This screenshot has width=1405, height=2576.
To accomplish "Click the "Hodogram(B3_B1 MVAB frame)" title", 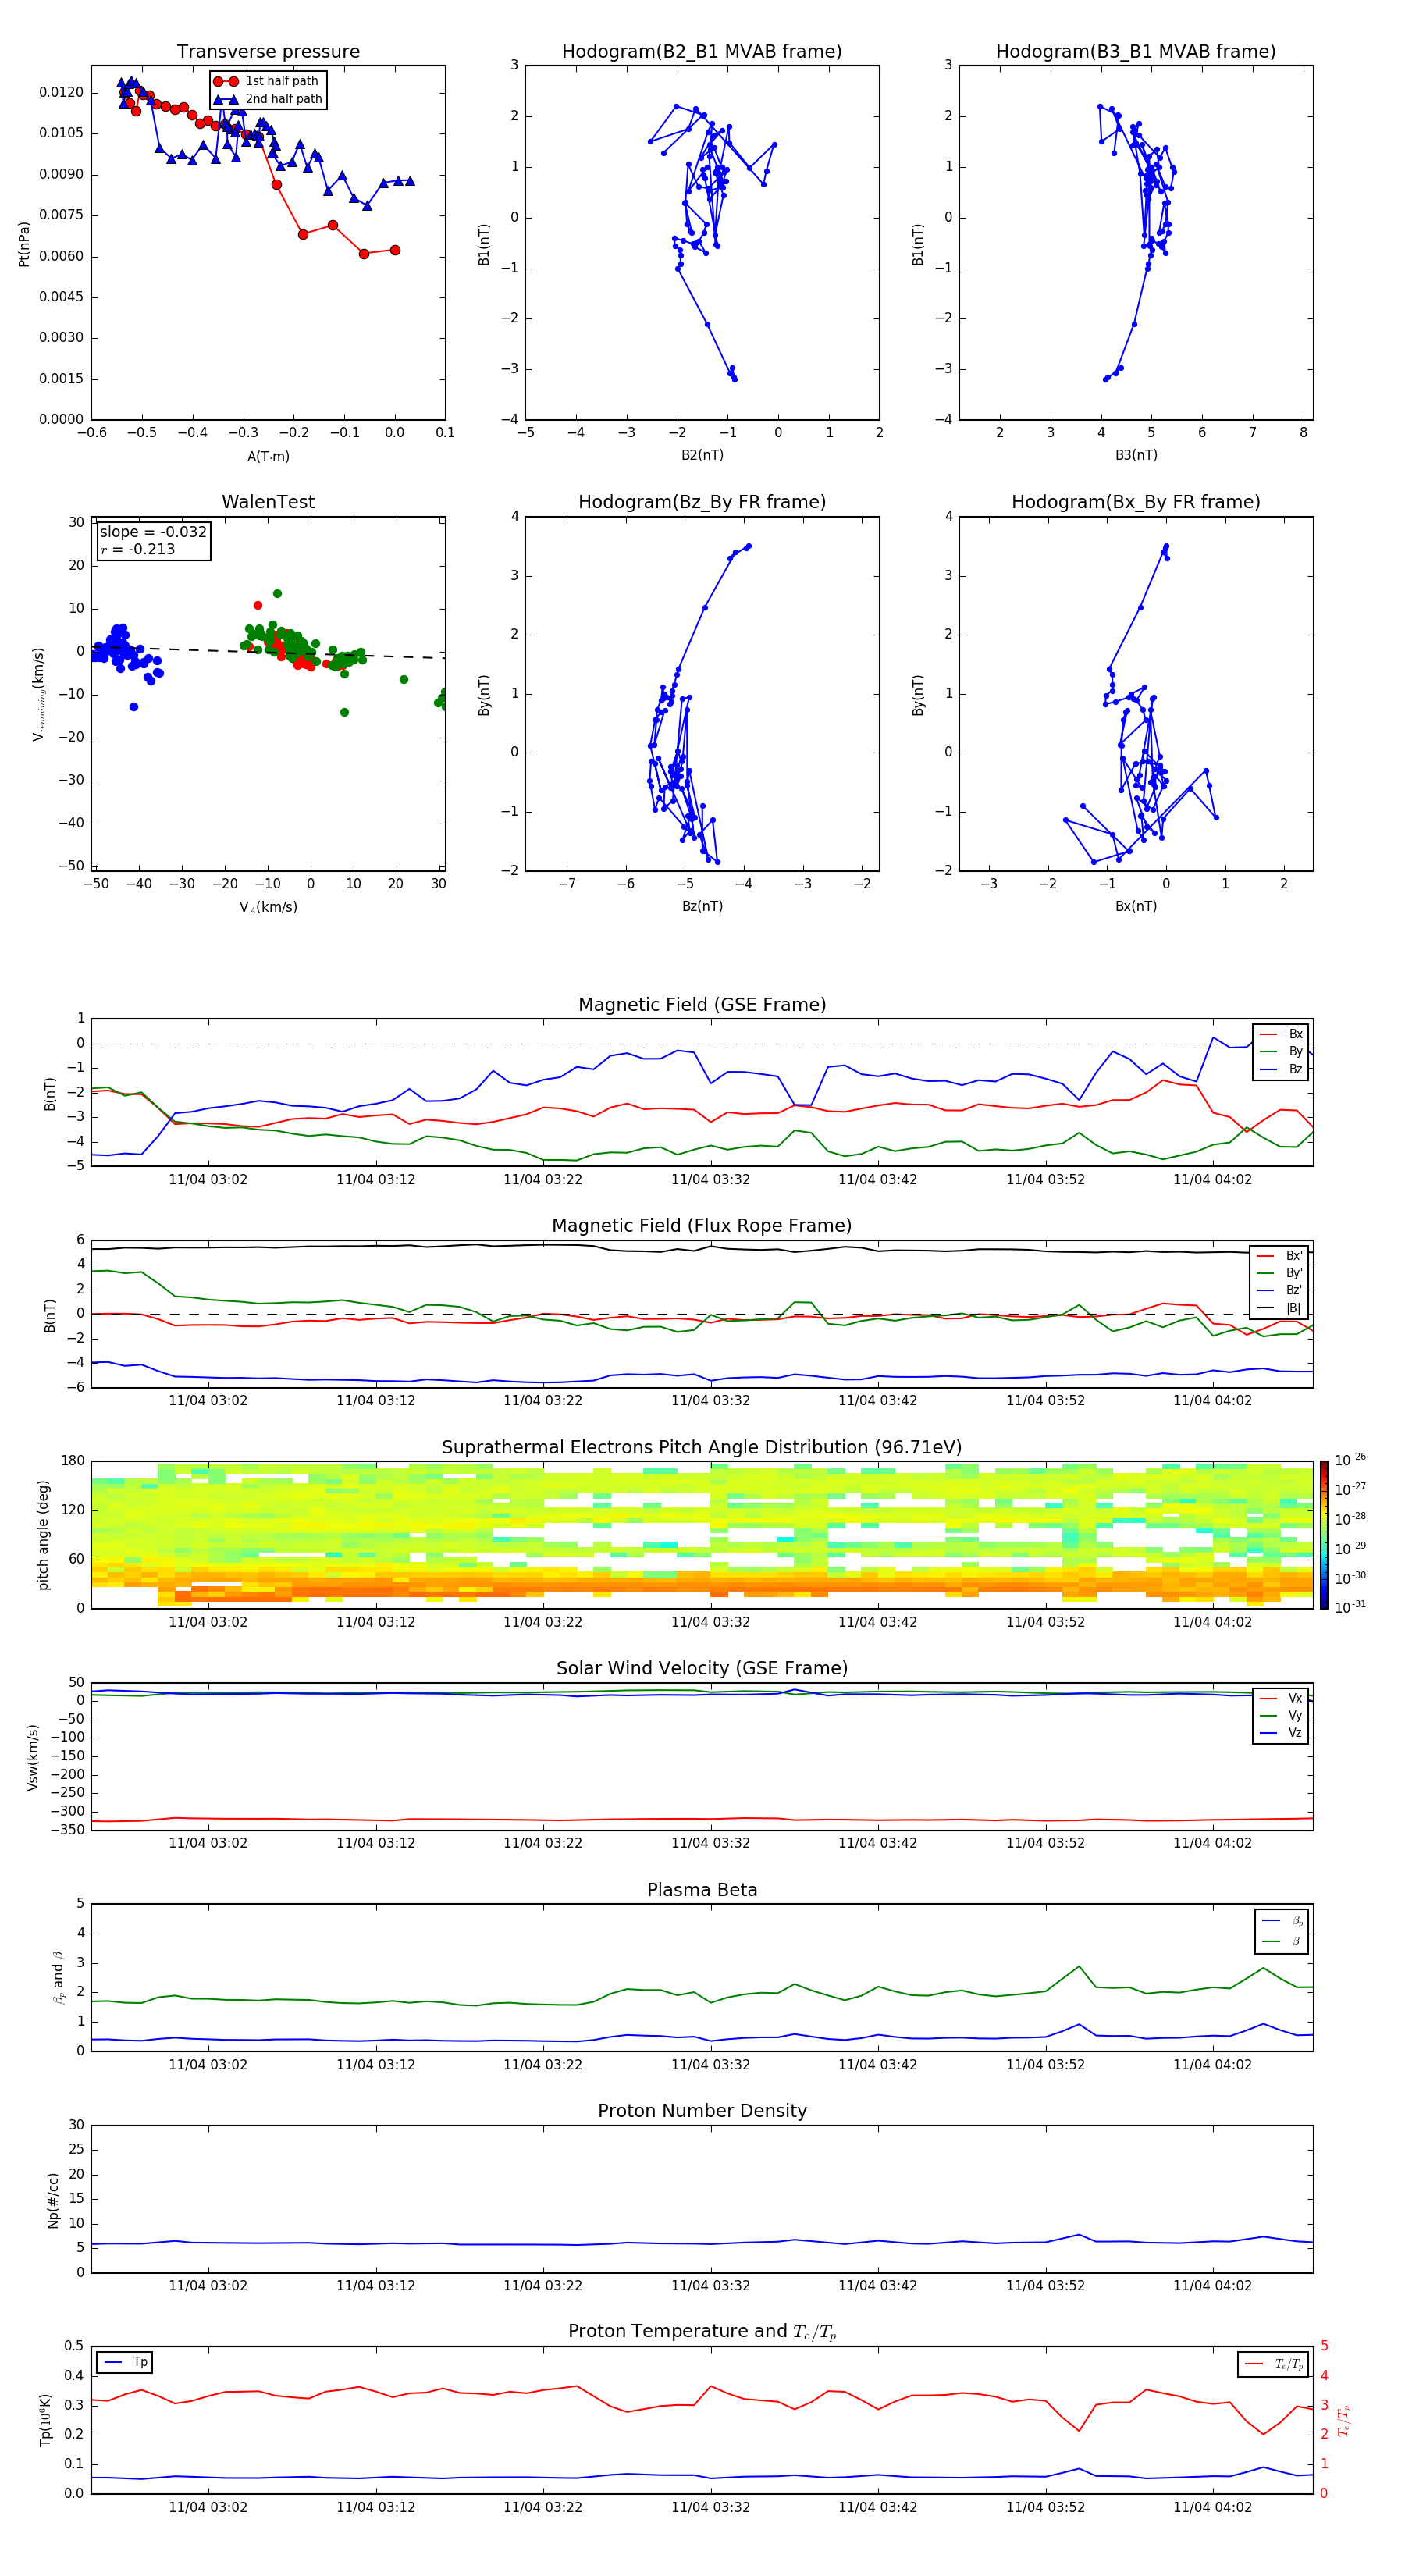I will click(1136, 52).
